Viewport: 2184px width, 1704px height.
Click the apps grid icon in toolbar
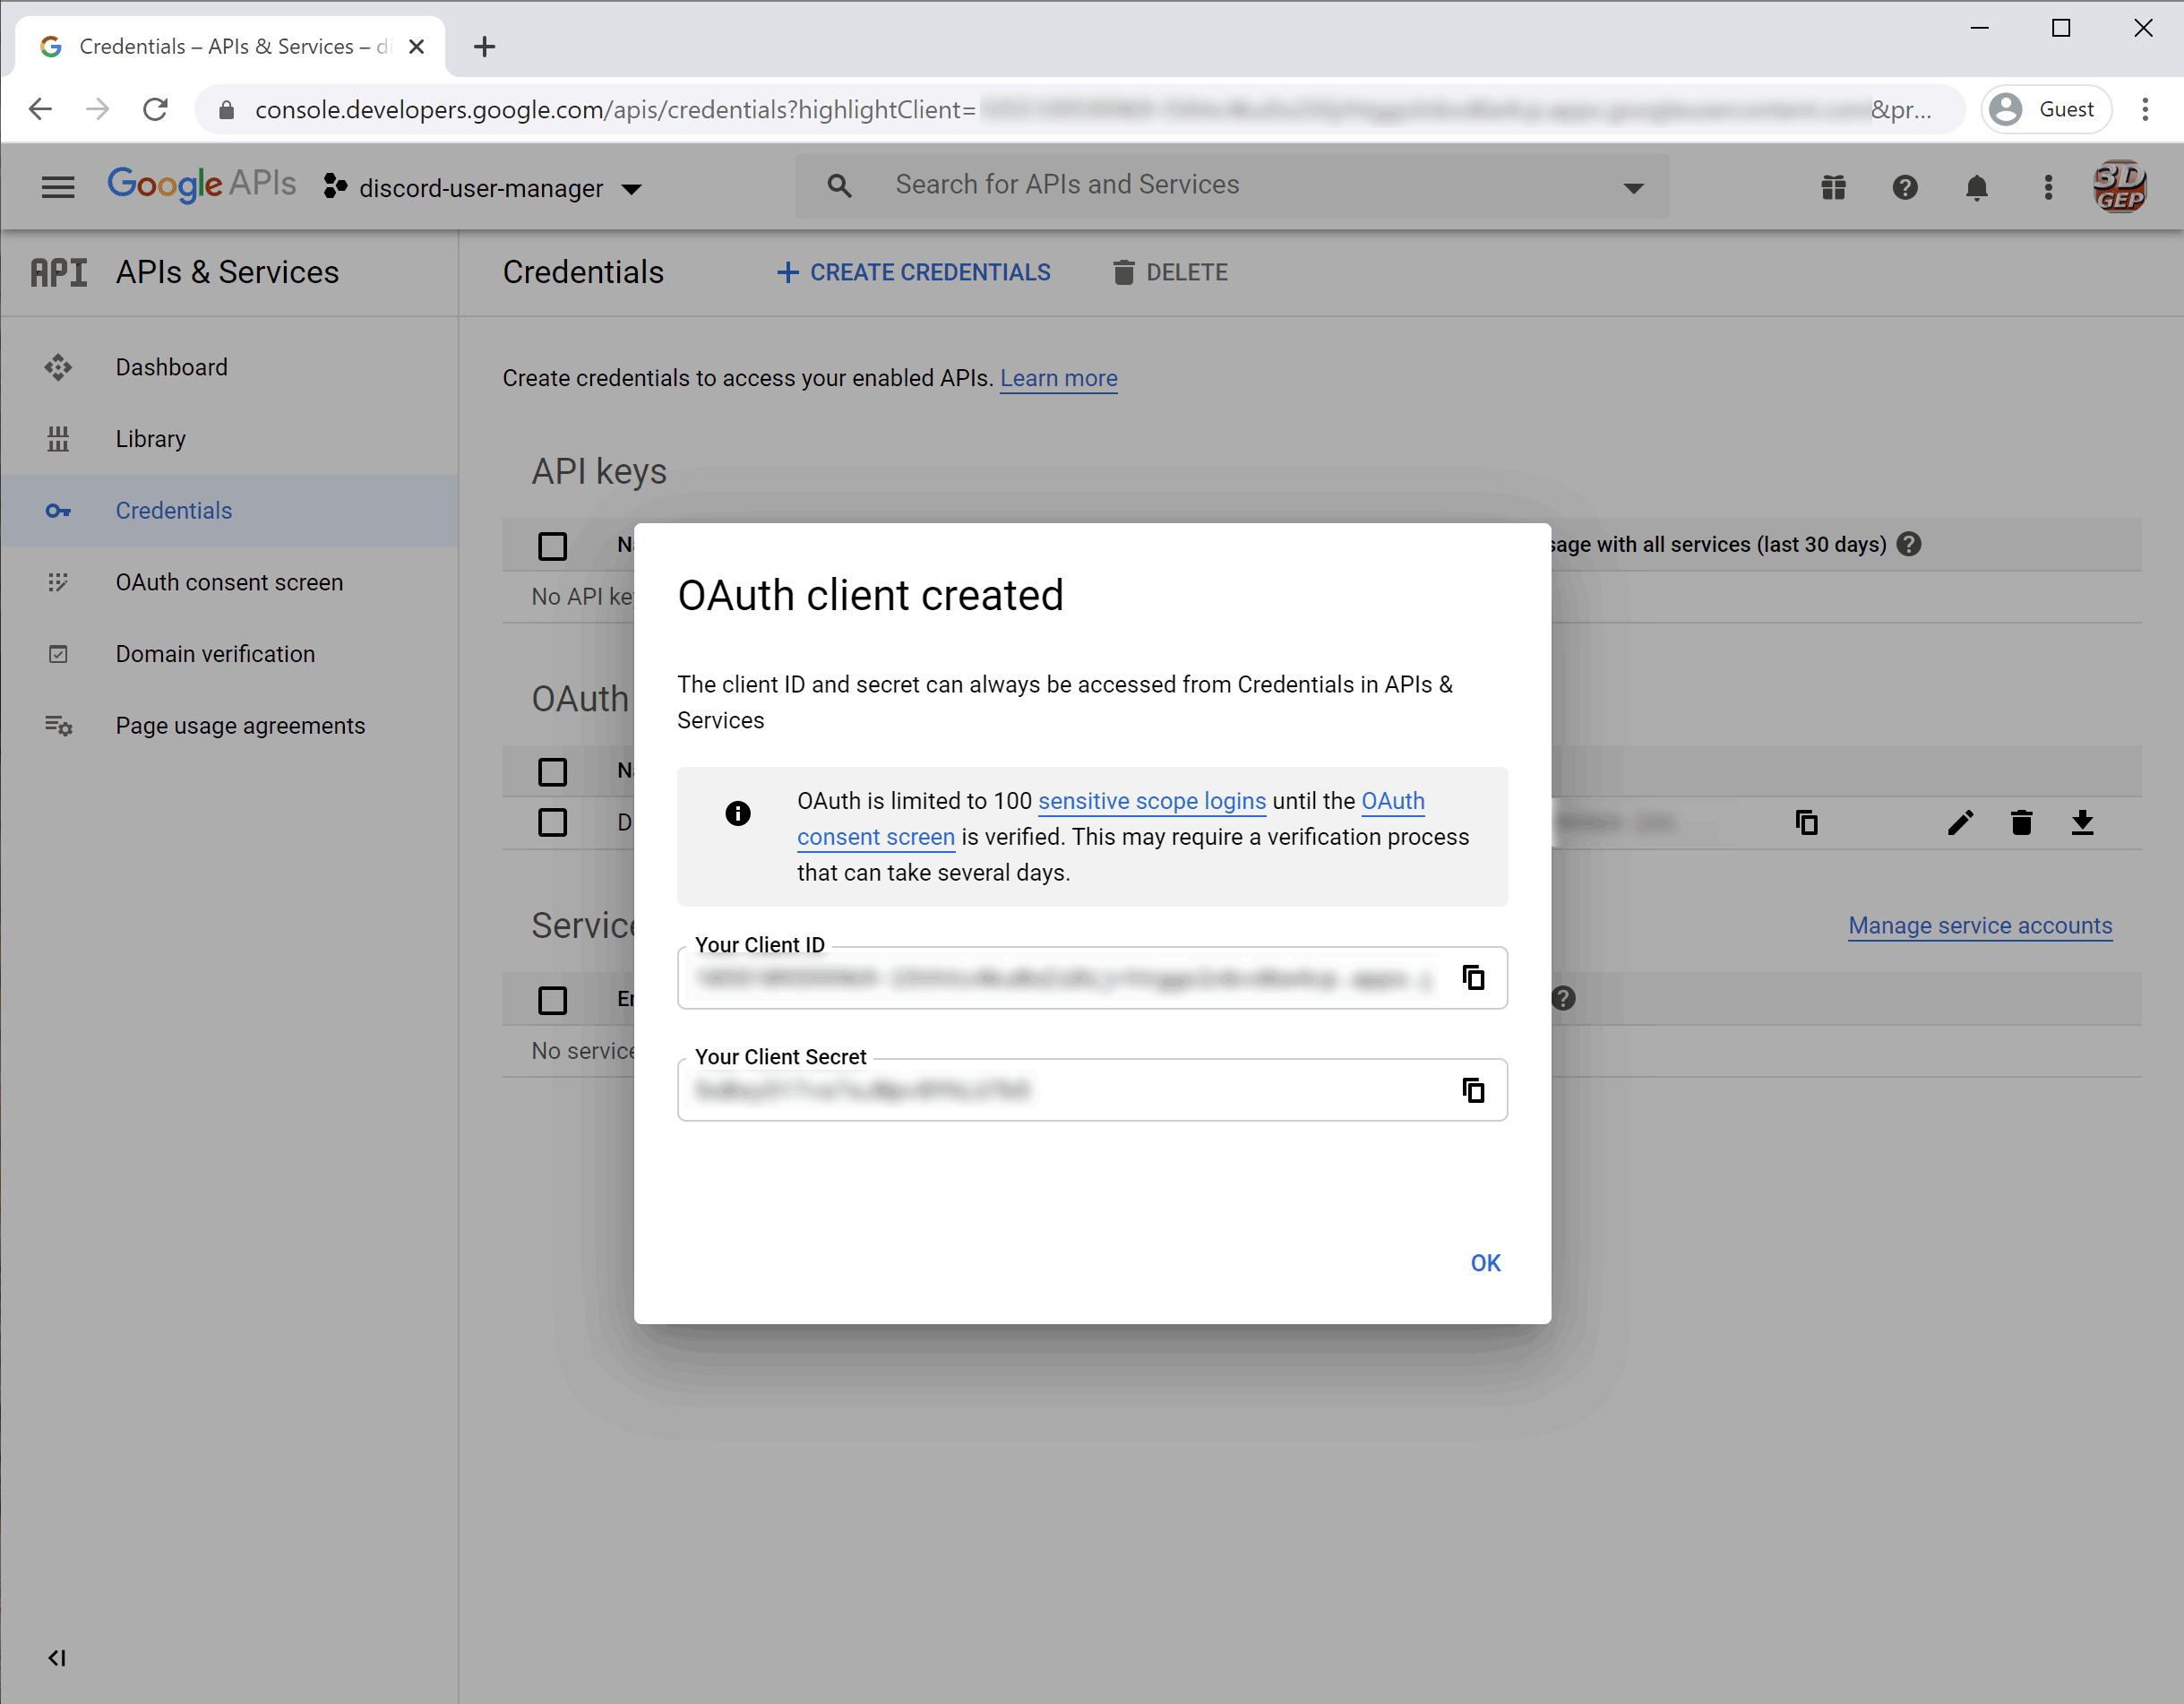click(x=1835, y=186)
